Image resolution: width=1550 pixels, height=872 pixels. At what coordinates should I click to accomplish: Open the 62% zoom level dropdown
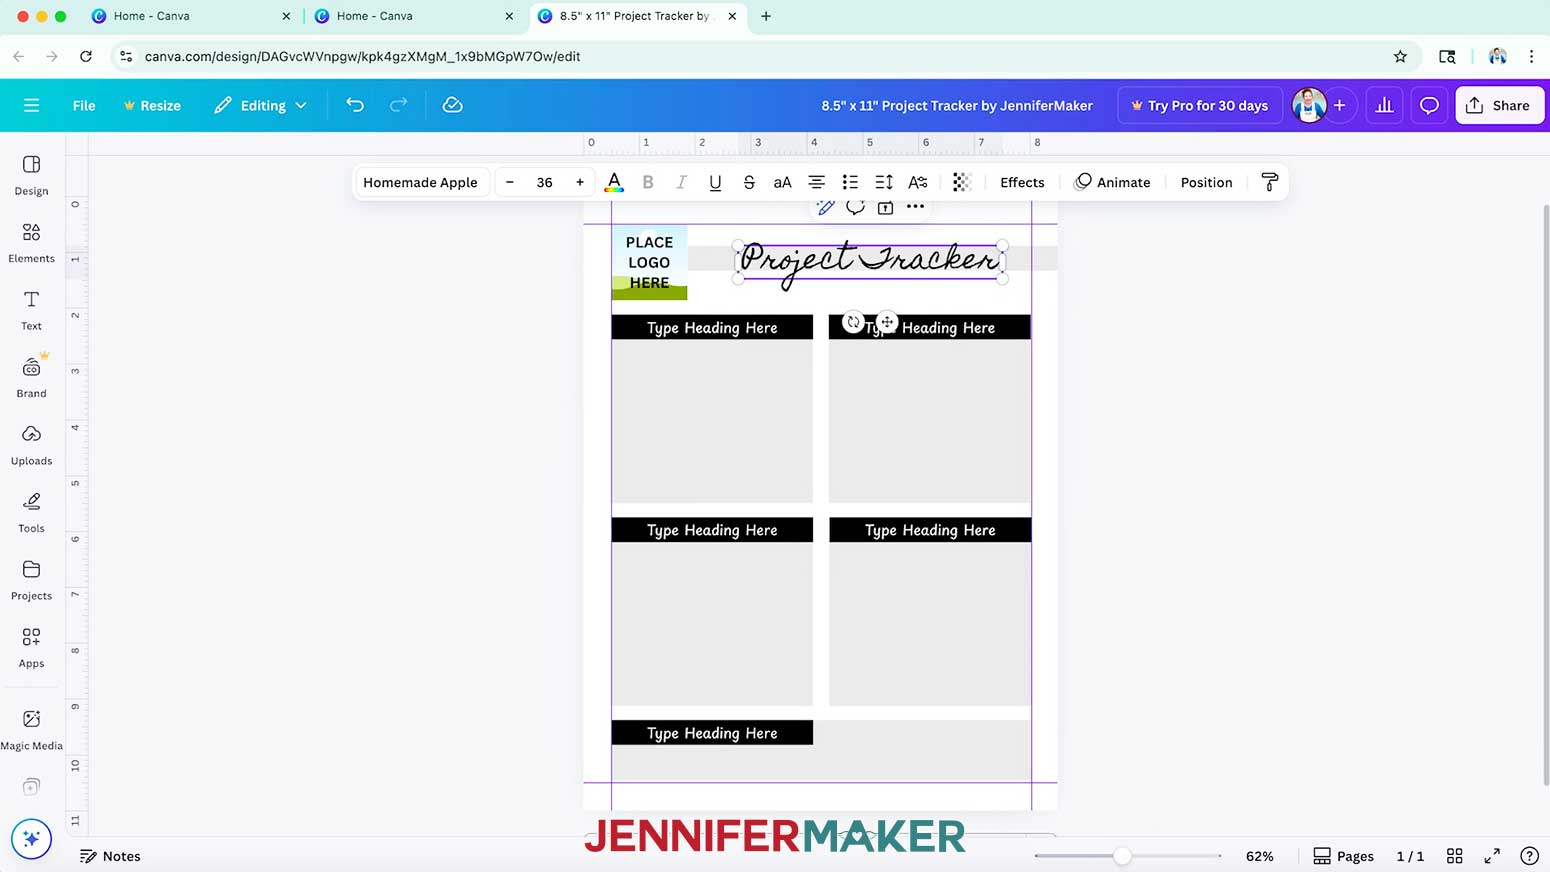[1260, 856]
